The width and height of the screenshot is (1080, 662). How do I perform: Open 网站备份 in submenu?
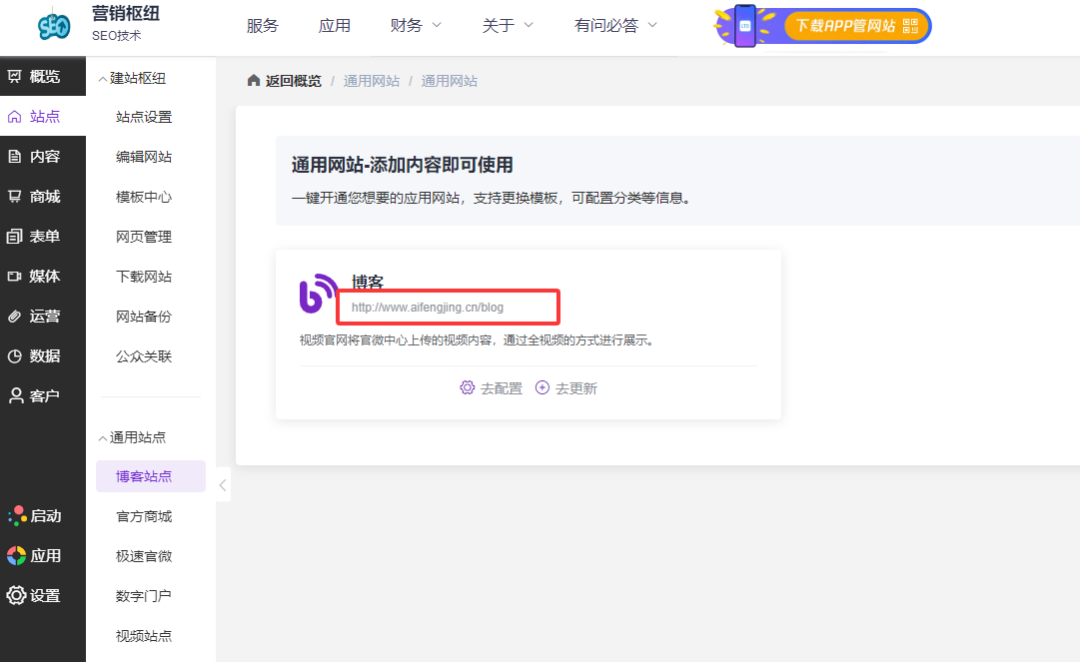[x=144, y=317]
